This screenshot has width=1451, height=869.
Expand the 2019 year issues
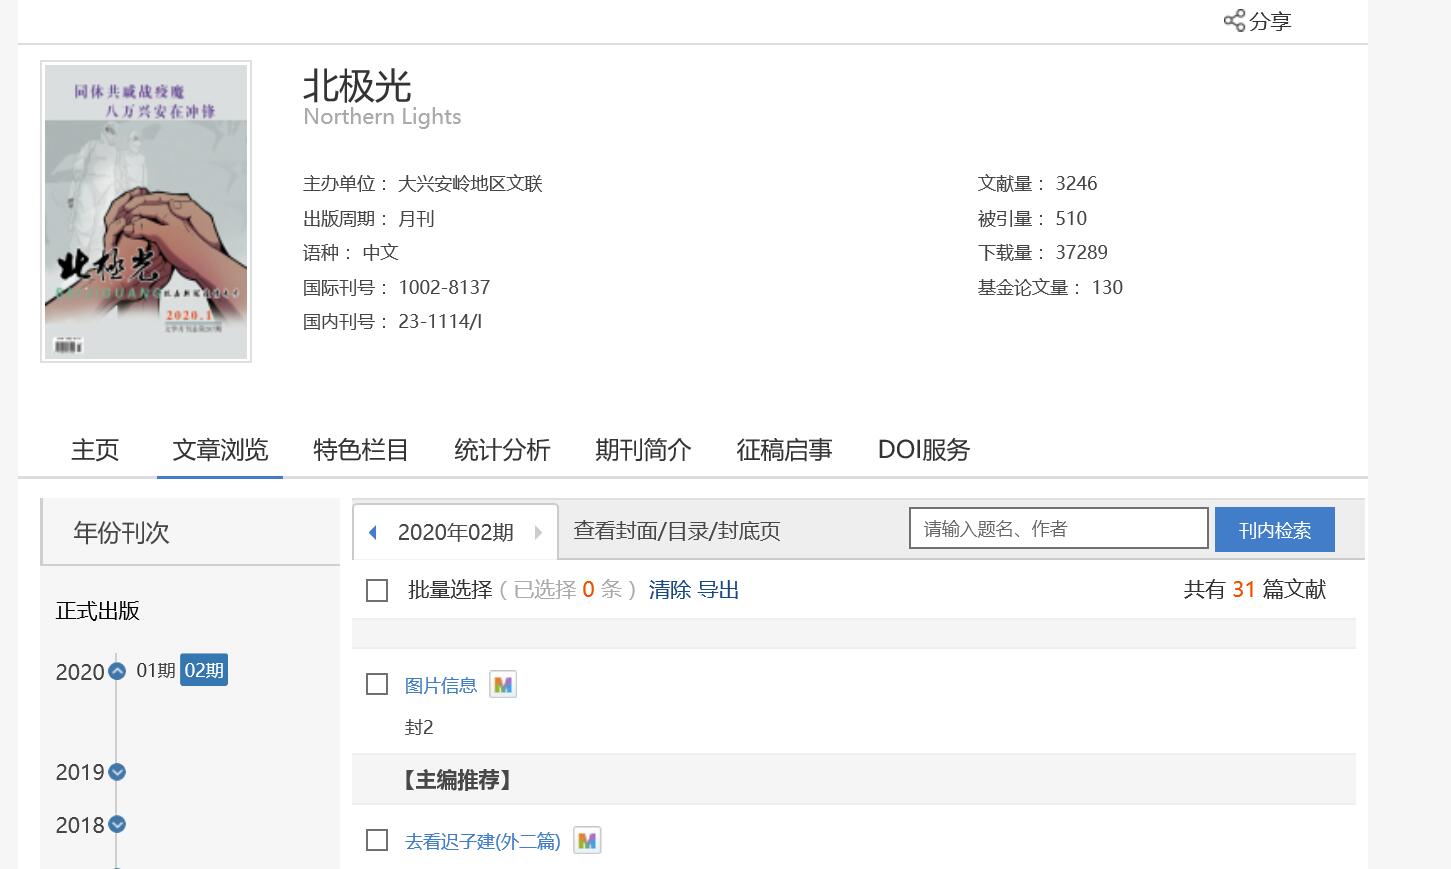pyautogui.click(x=117, y=772)
